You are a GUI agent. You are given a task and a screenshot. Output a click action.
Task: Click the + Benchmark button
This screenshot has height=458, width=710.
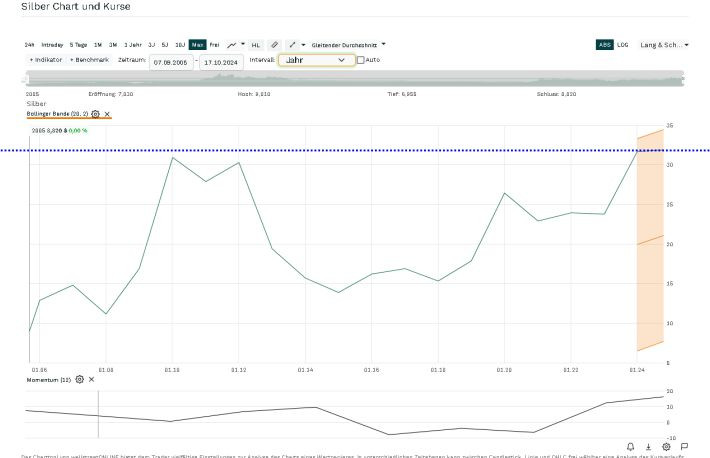click(x=90, y=60)
